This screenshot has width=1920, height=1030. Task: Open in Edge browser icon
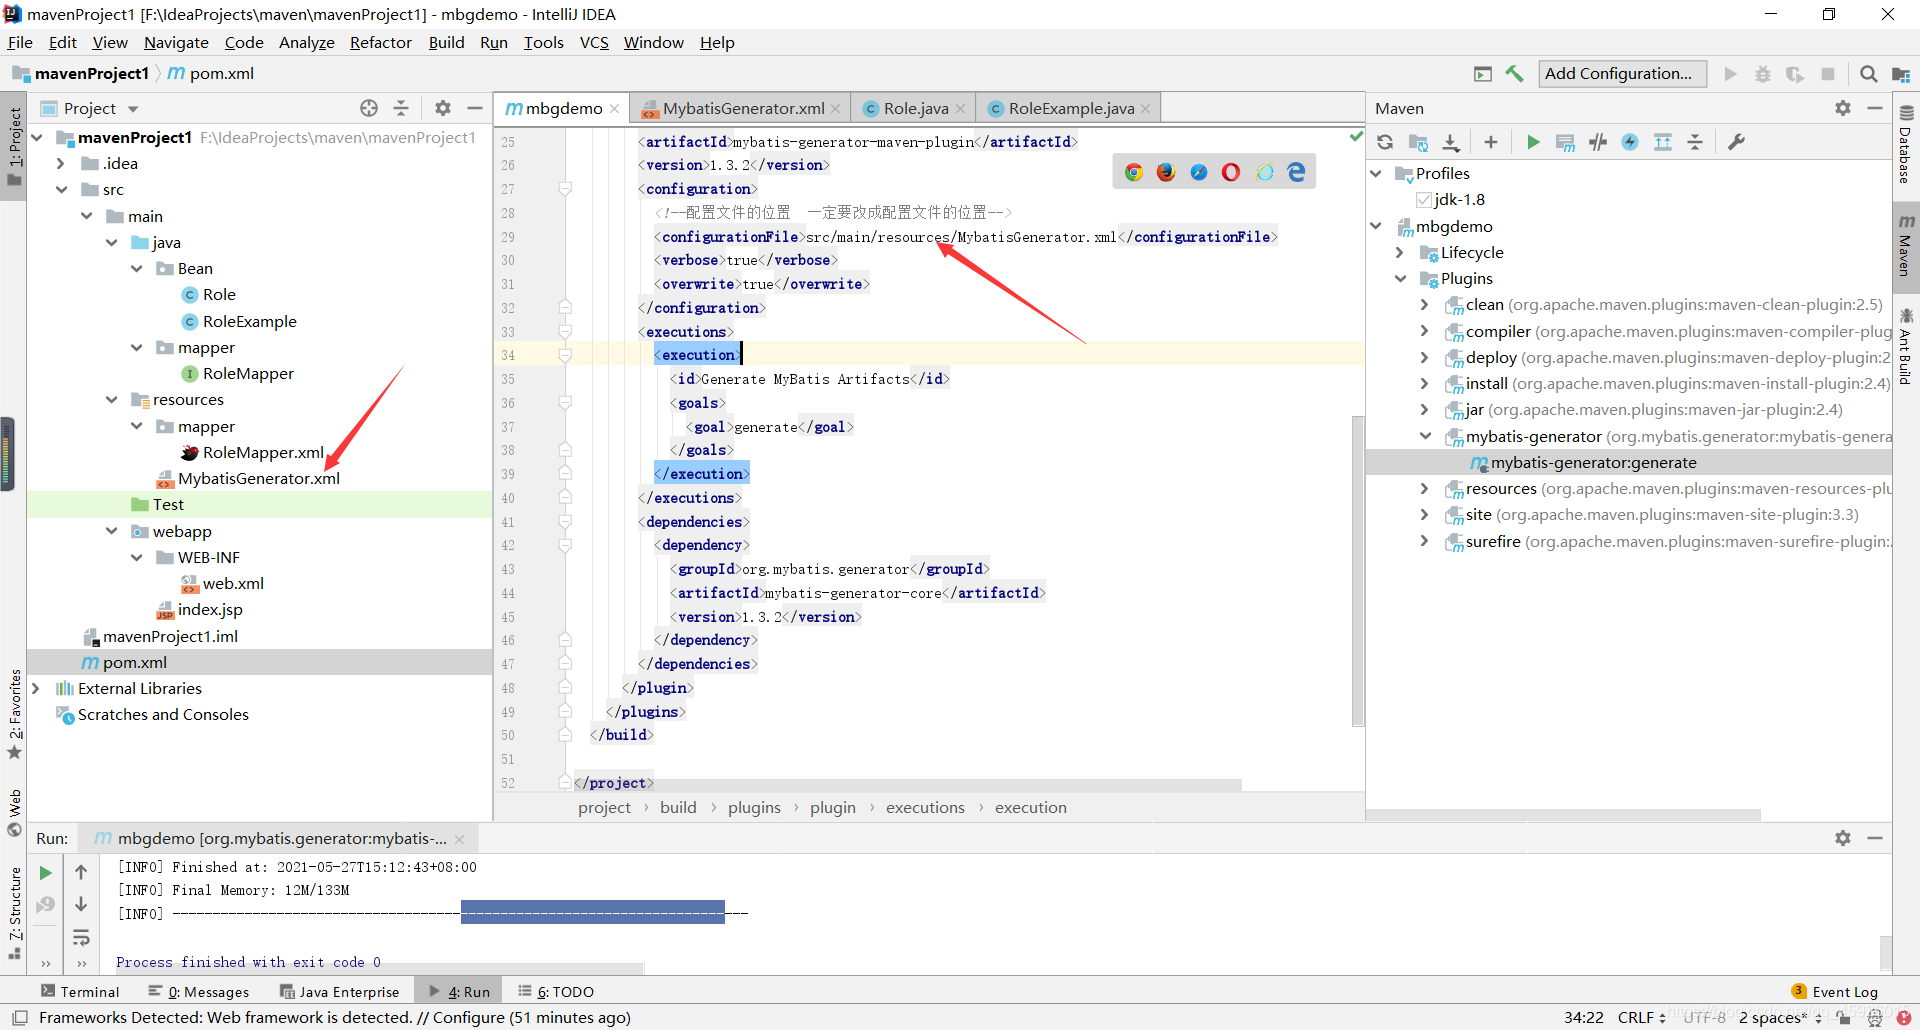[1297, 172]
